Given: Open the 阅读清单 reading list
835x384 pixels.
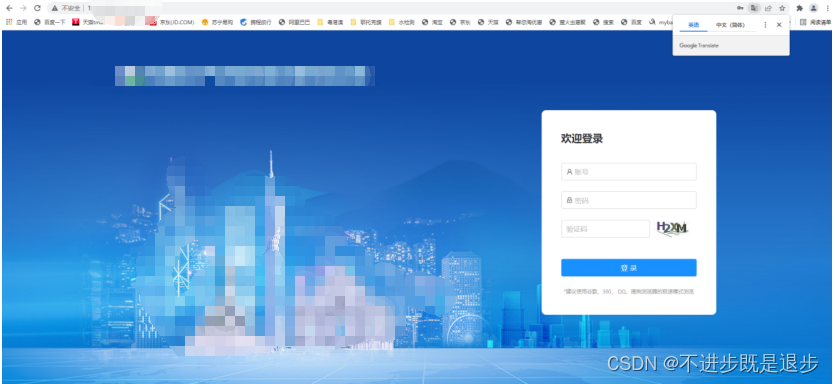Looking at the screenshot, I should coord(815,22).
